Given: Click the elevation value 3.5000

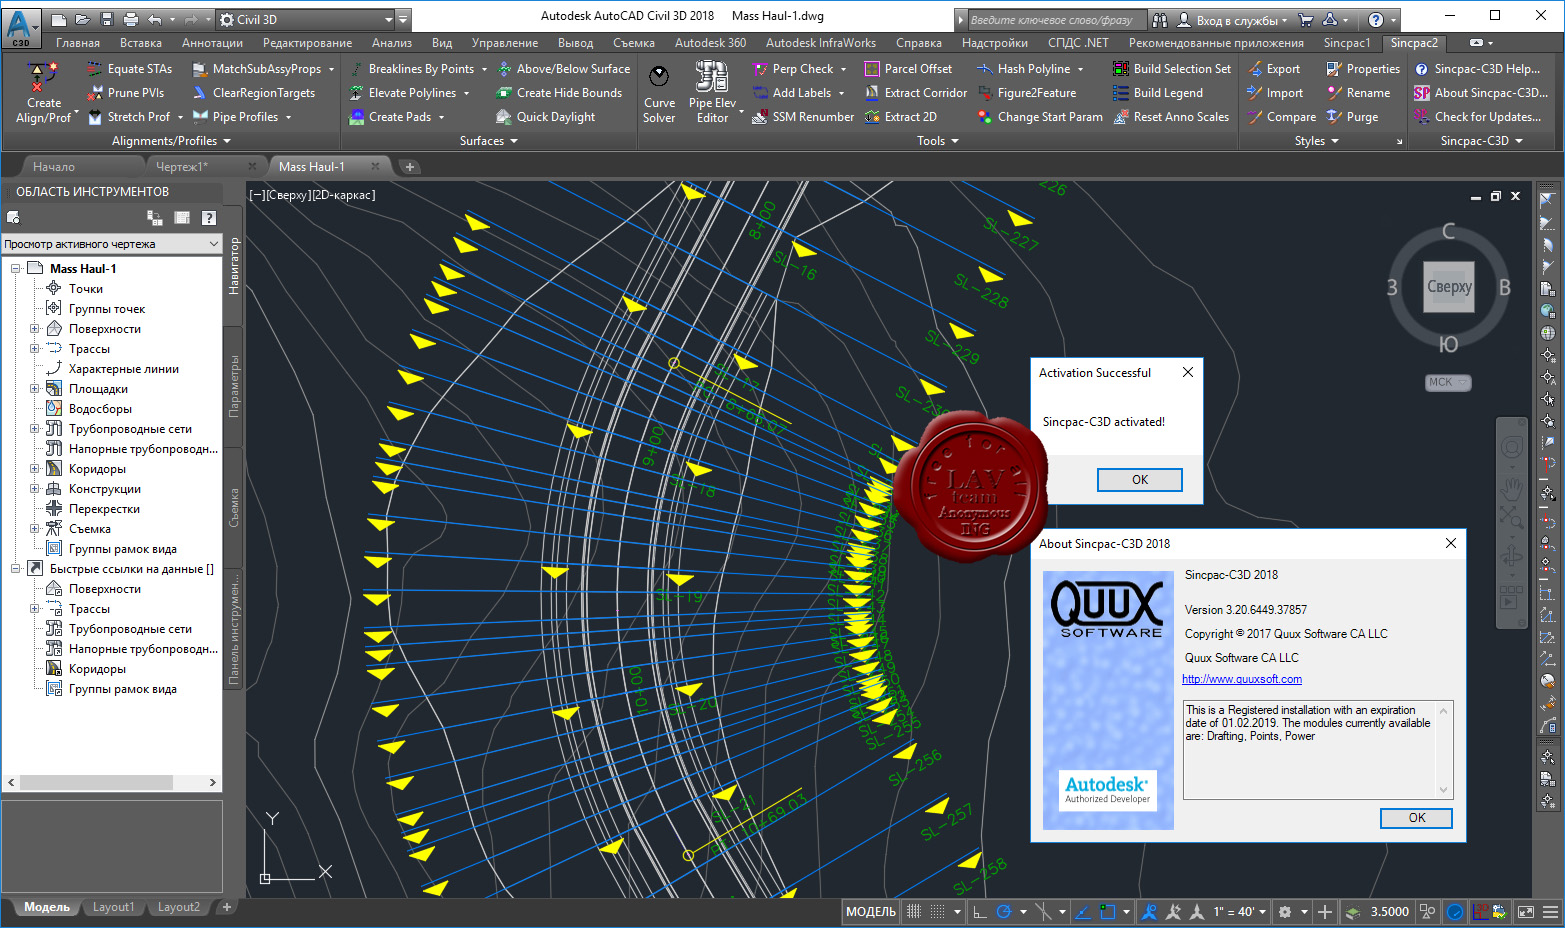Looking at the screenshot, I should pos(1389,912).
